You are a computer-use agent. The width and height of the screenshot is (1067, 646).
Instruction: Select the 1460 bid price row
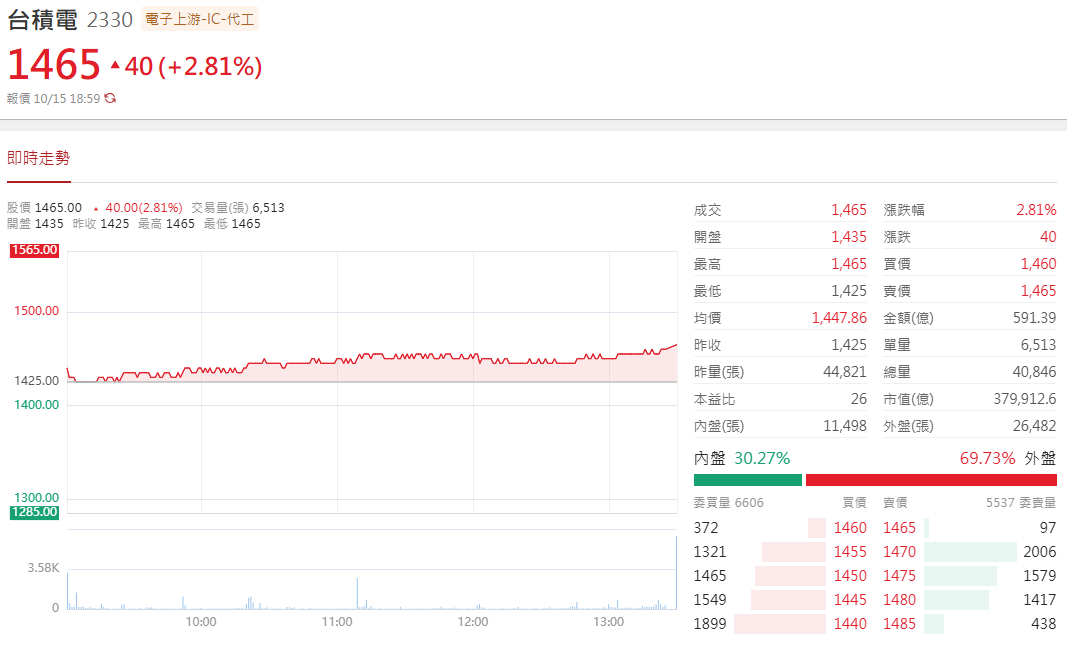pyautogui.click(x=849, y=527)
